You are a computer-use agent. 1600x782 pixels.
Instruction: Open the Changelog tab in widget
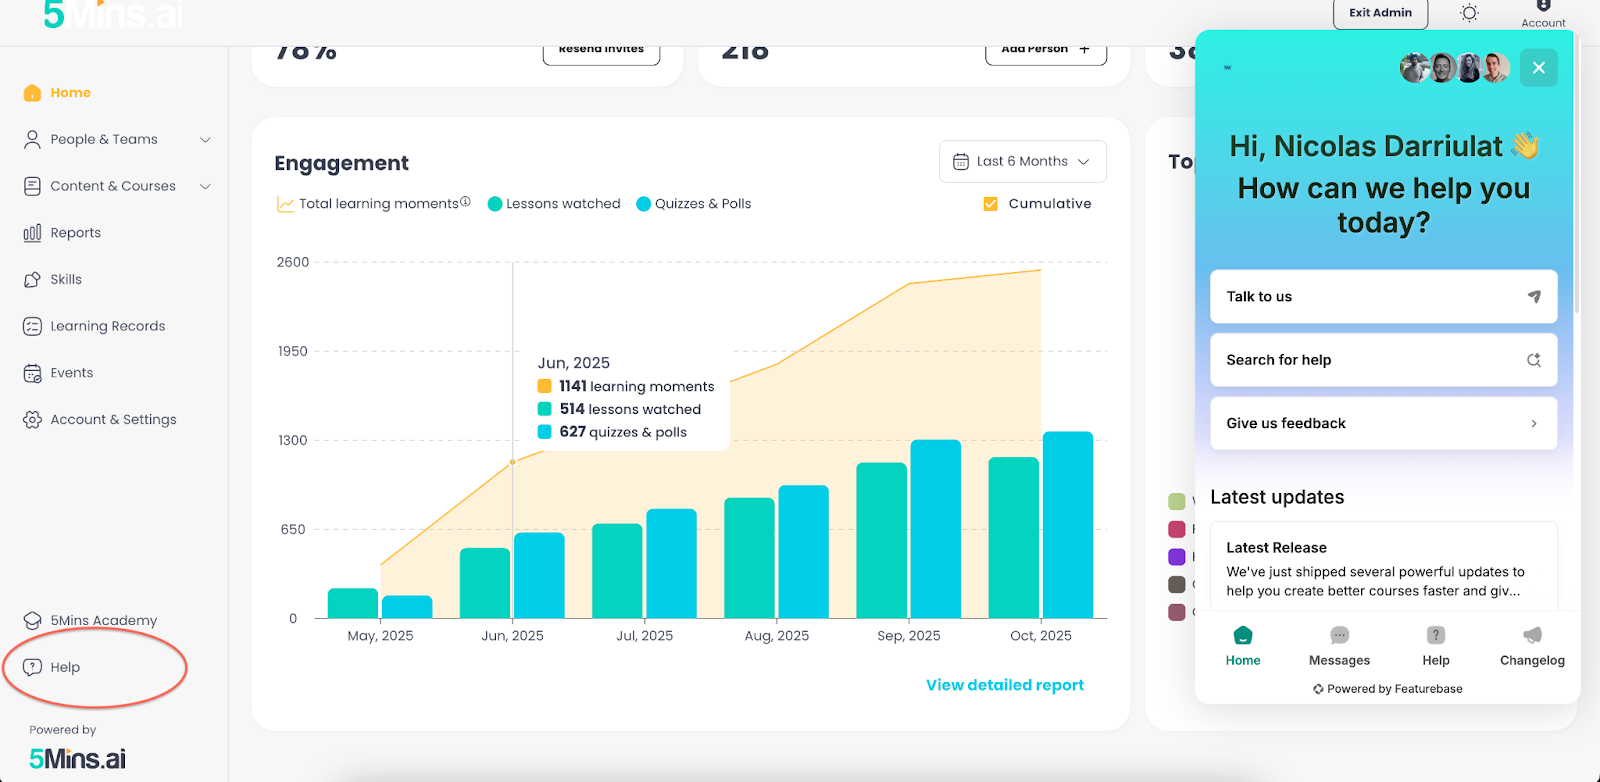pos(1532,646)
